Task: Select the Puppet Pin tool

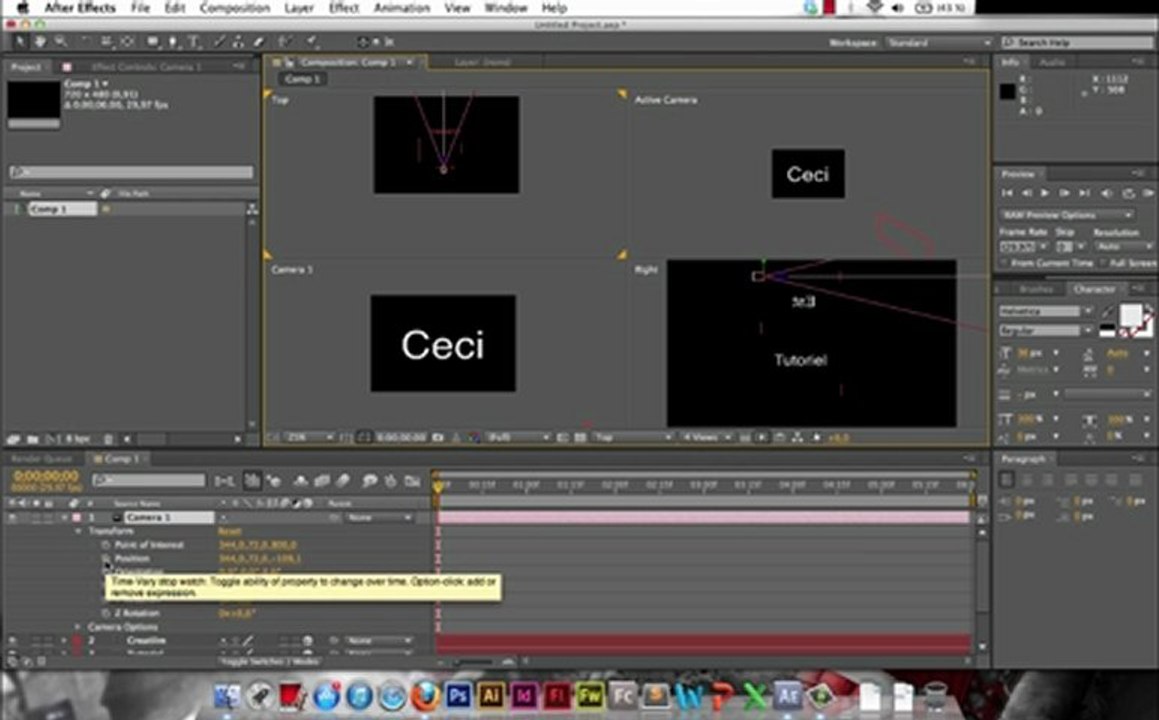Action: coord(311,42)
